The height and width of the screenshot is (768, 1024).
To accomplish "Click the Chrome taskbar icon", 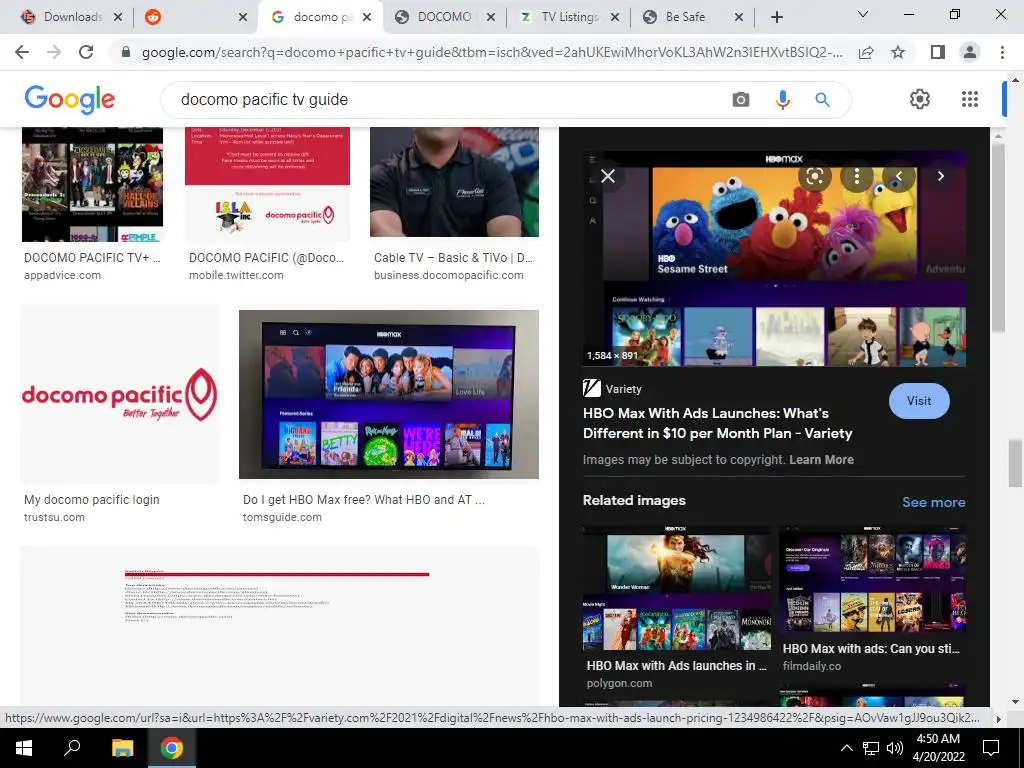I will click(x=172, y=748).
